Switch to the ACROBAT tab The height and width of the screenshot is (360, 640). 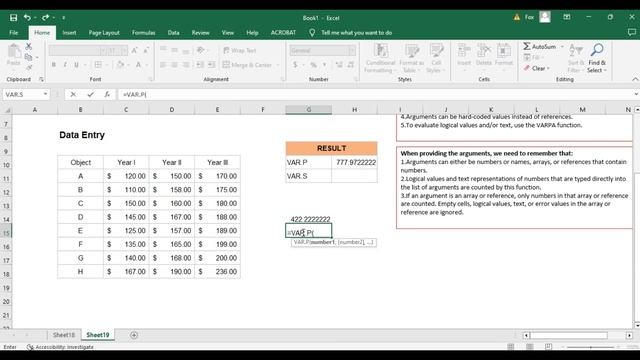pyautogui.click(x=283, y=33)
